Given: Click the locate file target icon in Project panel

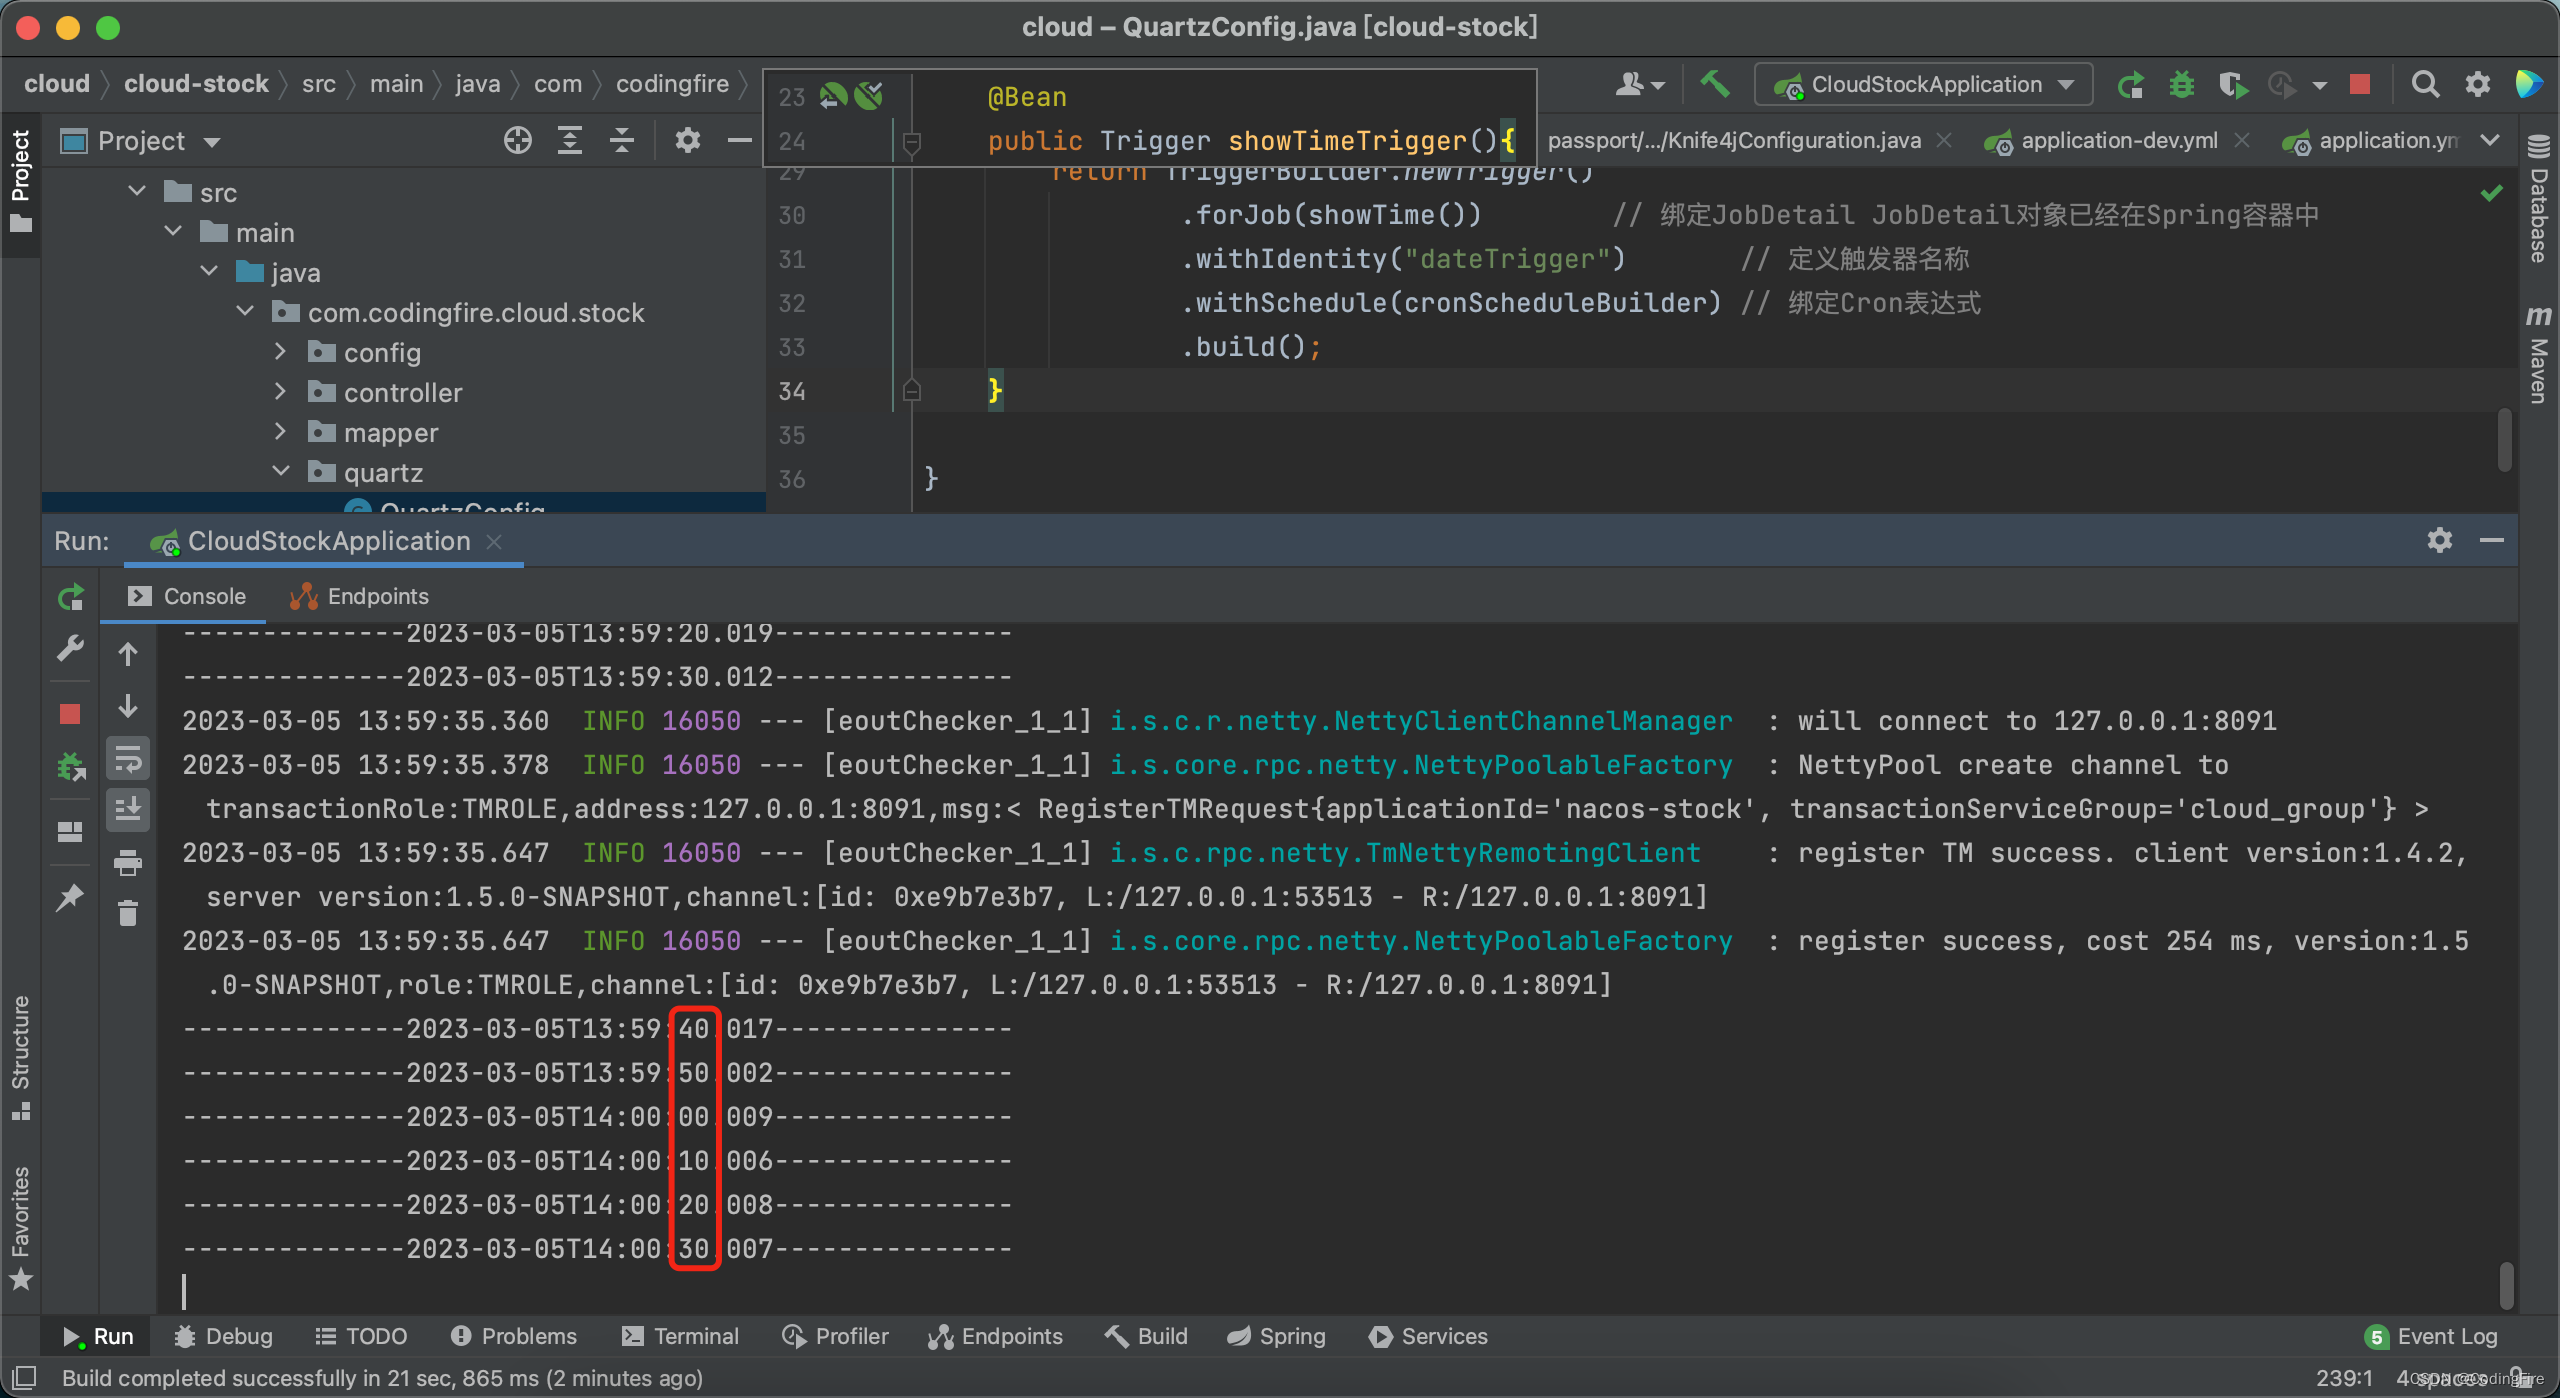Looking at the screenshot, I should coord(517,141).
